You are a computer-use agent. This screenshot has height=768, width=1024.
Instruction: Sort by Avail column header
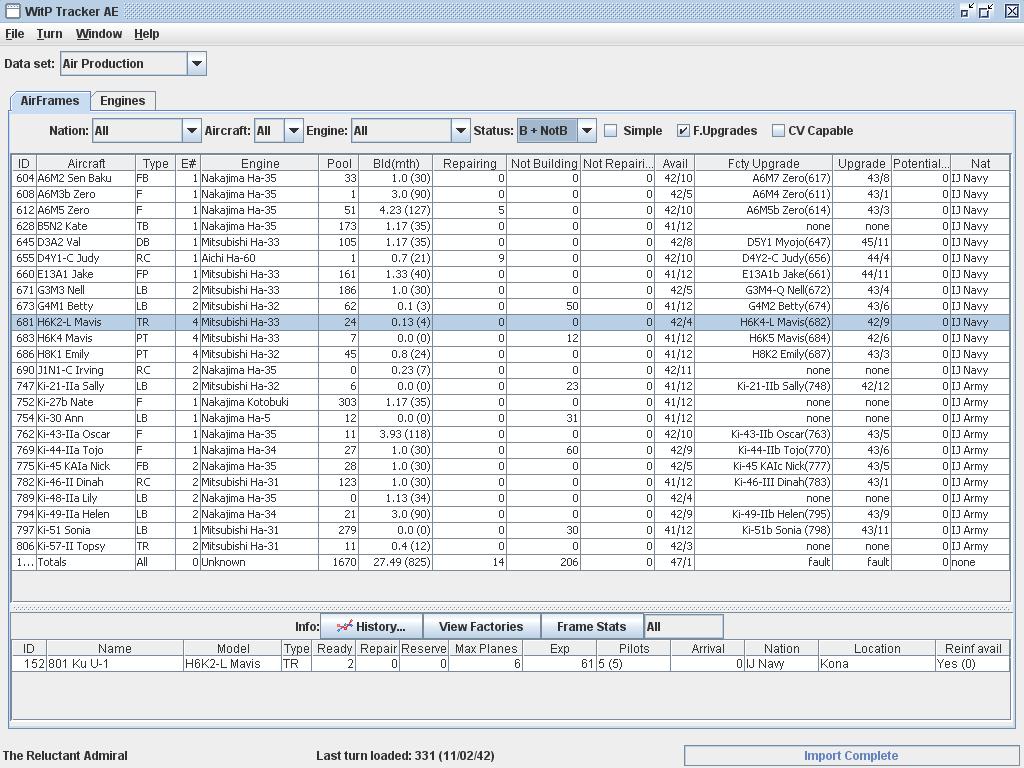[675, 163]
